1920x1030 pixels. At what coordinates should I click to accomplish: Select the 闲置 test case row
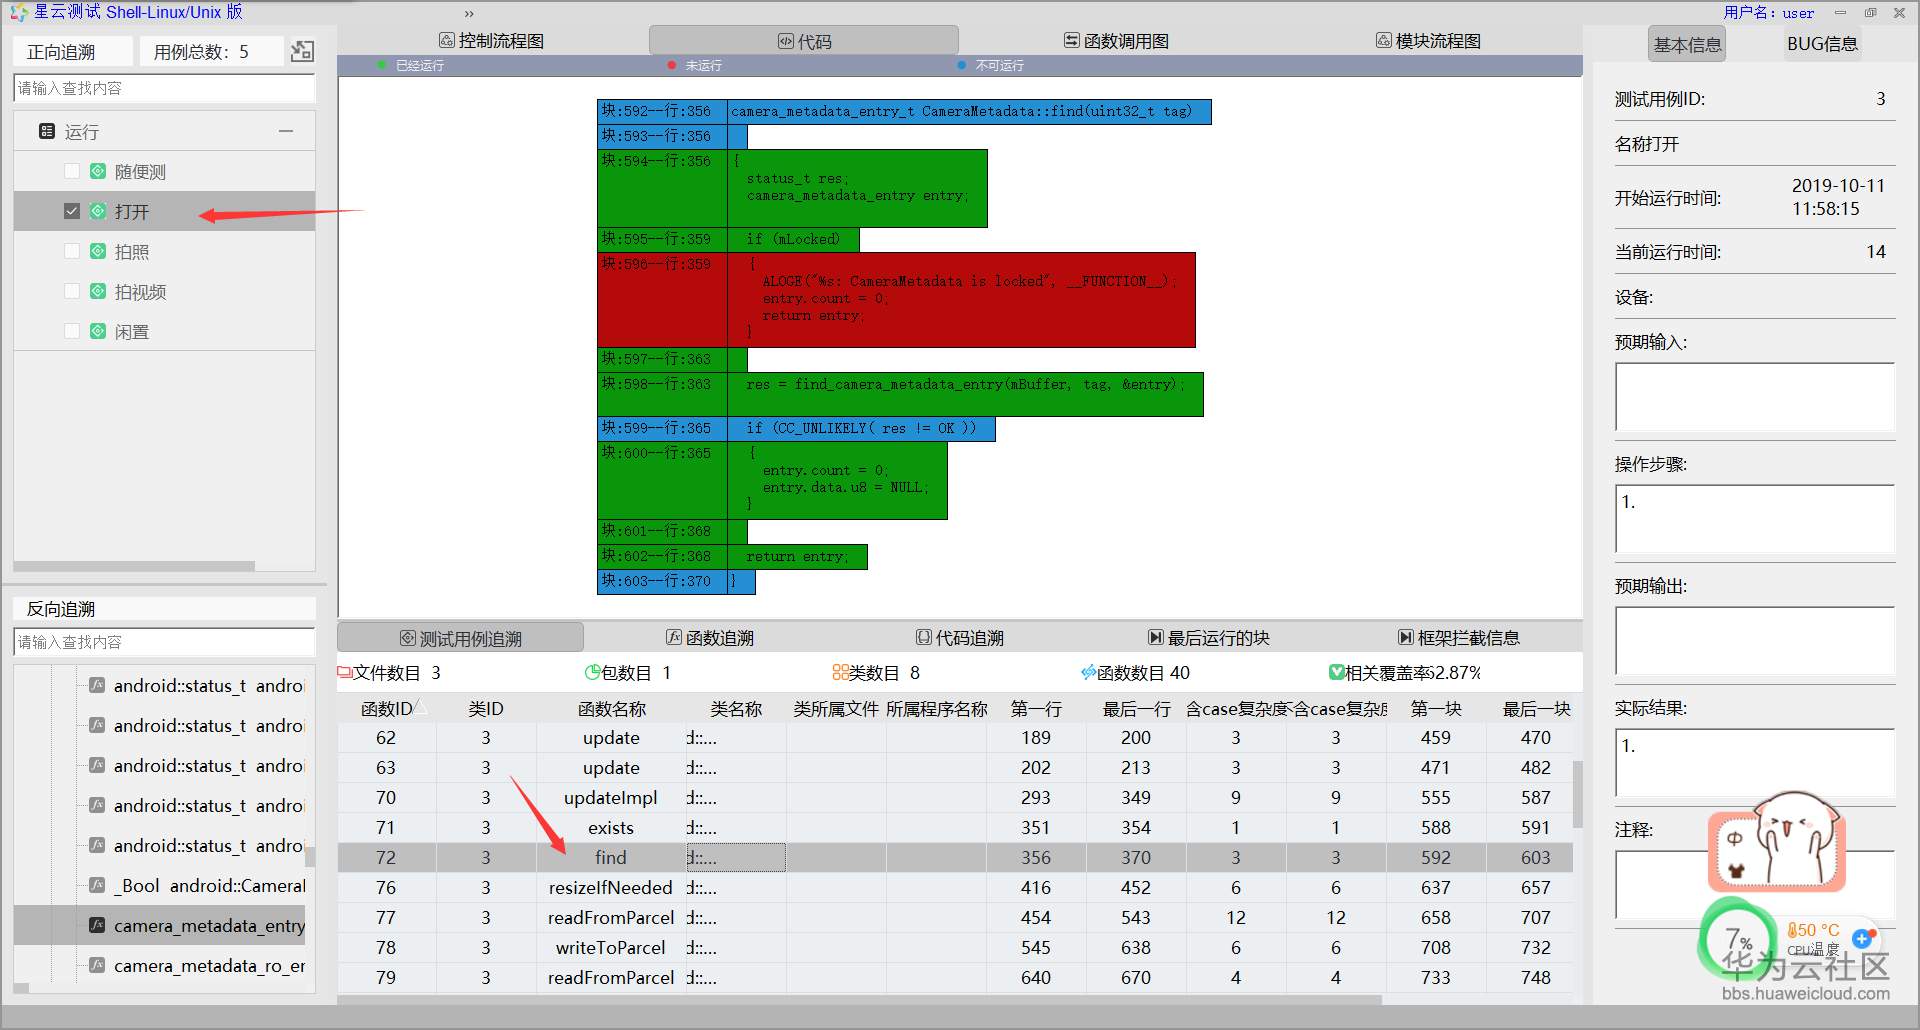click(165, 331)
